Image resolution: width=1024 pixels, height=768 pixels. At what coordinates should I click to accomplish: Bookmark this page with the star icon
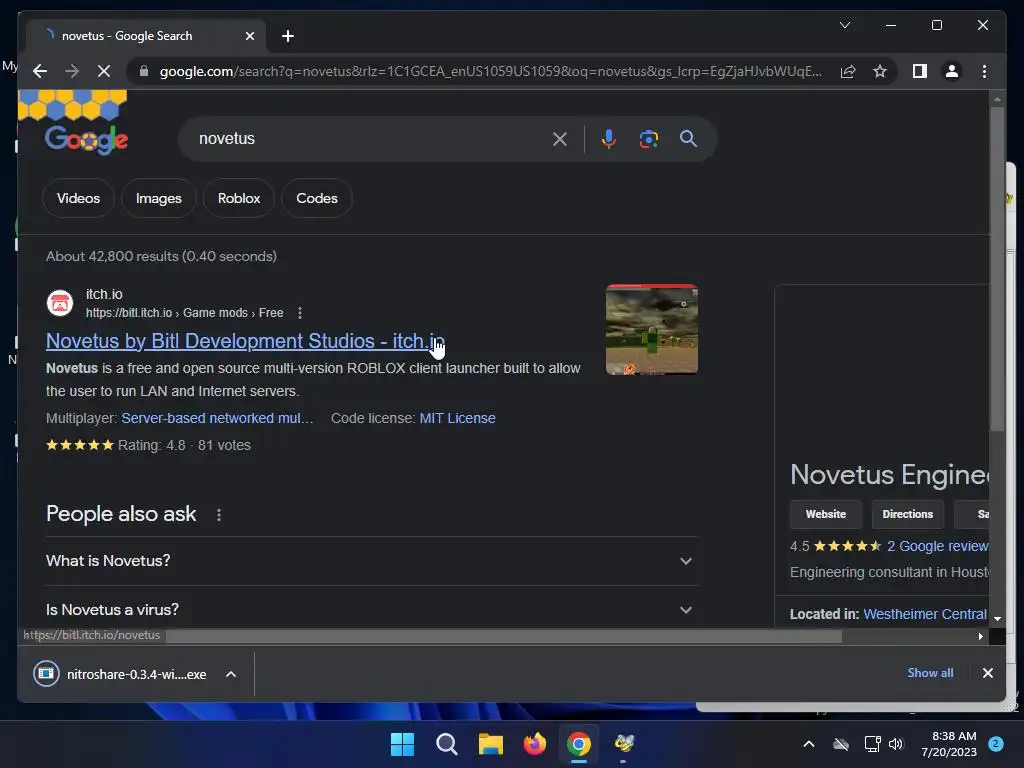880,71
